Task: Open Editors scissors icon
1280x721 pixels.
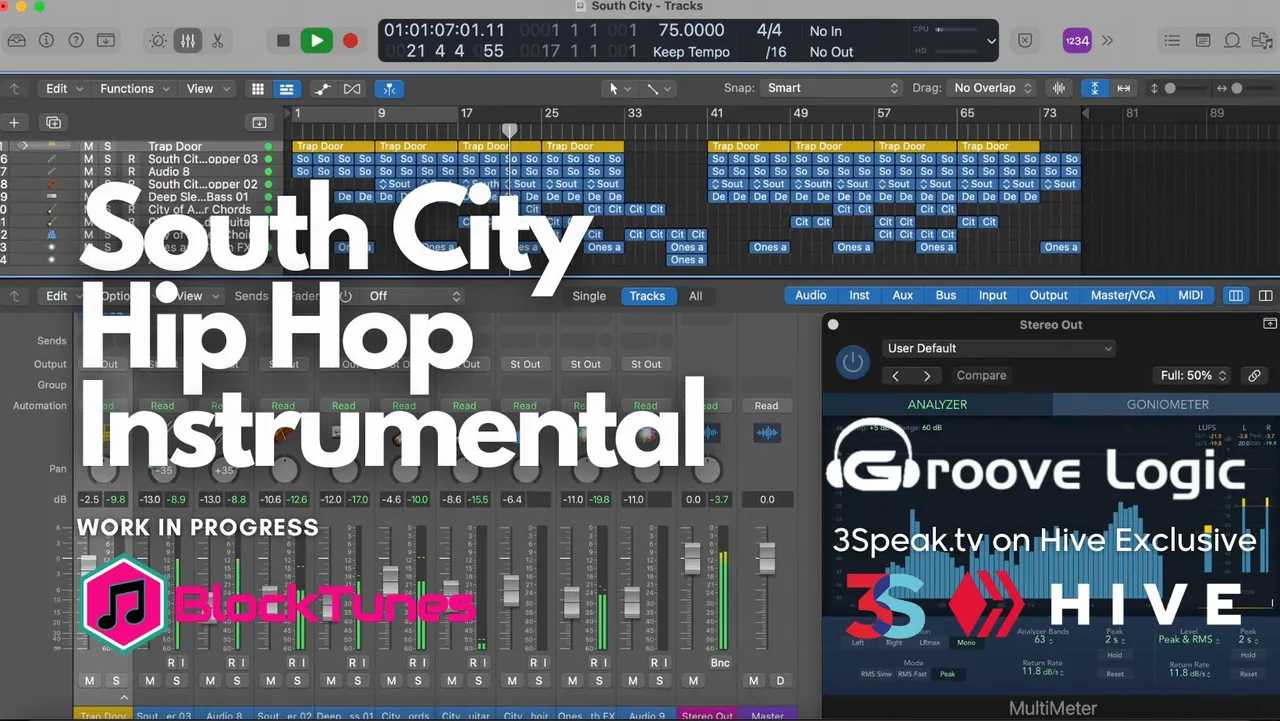Action: (x=217, y=41)
